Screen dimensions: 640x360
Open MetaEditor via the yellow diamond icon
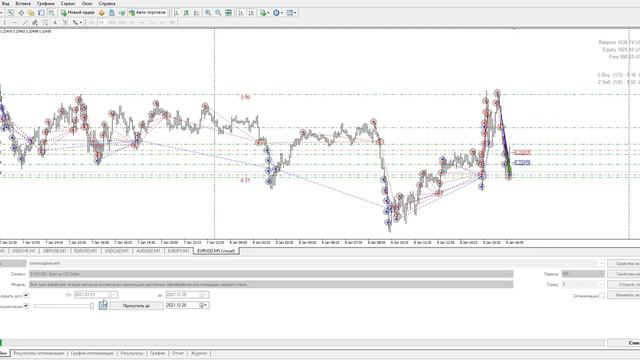(x=102, y=13)
